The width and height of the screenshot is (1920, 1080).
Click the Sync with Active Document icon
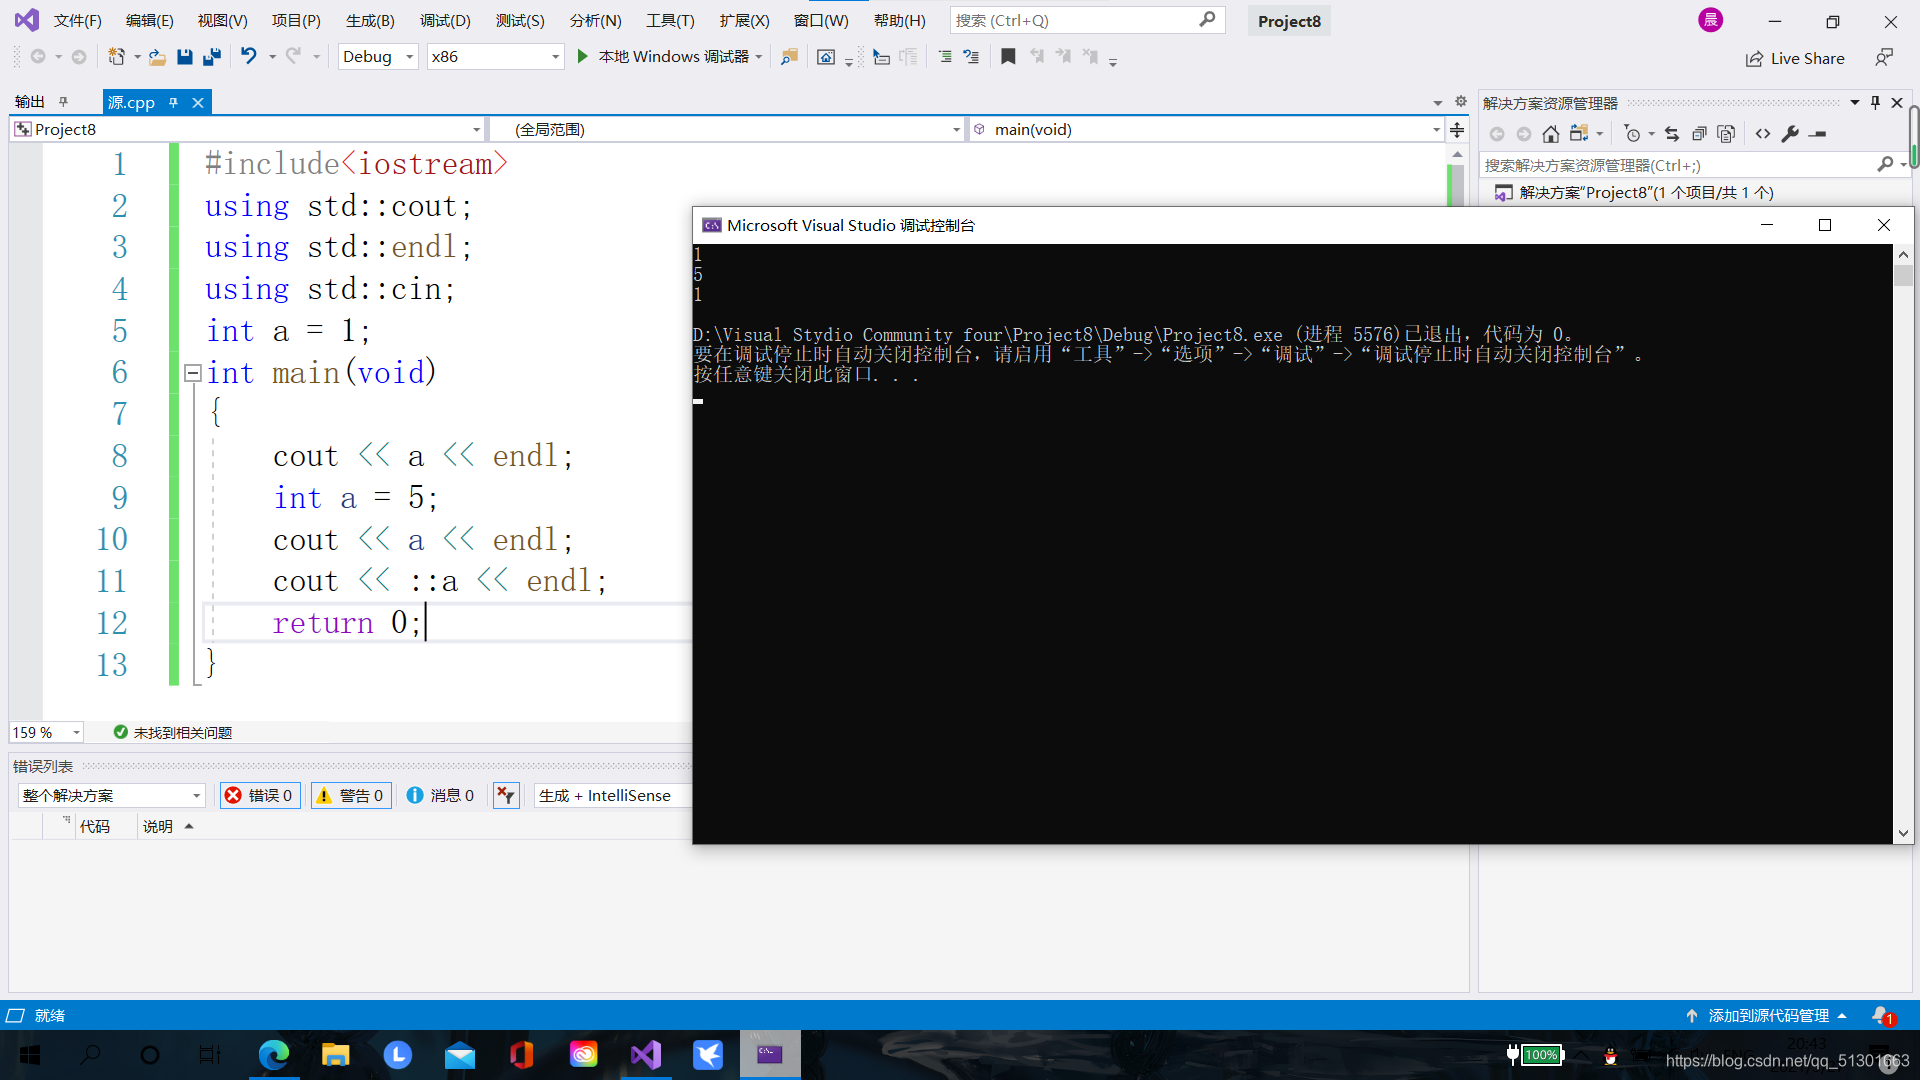pyautogui.click(x=1672, y=134)
